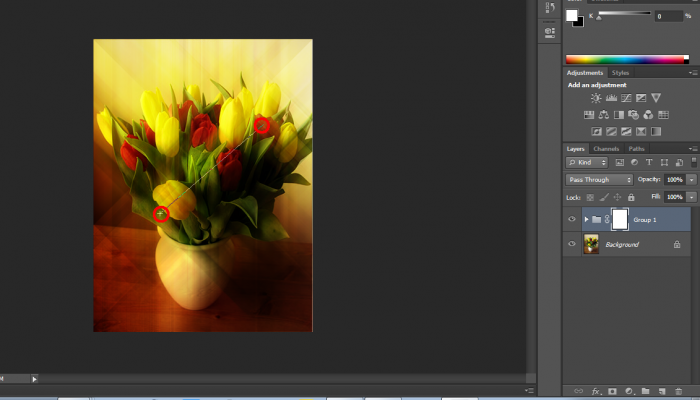Delete layer with the trash icon

679,391
